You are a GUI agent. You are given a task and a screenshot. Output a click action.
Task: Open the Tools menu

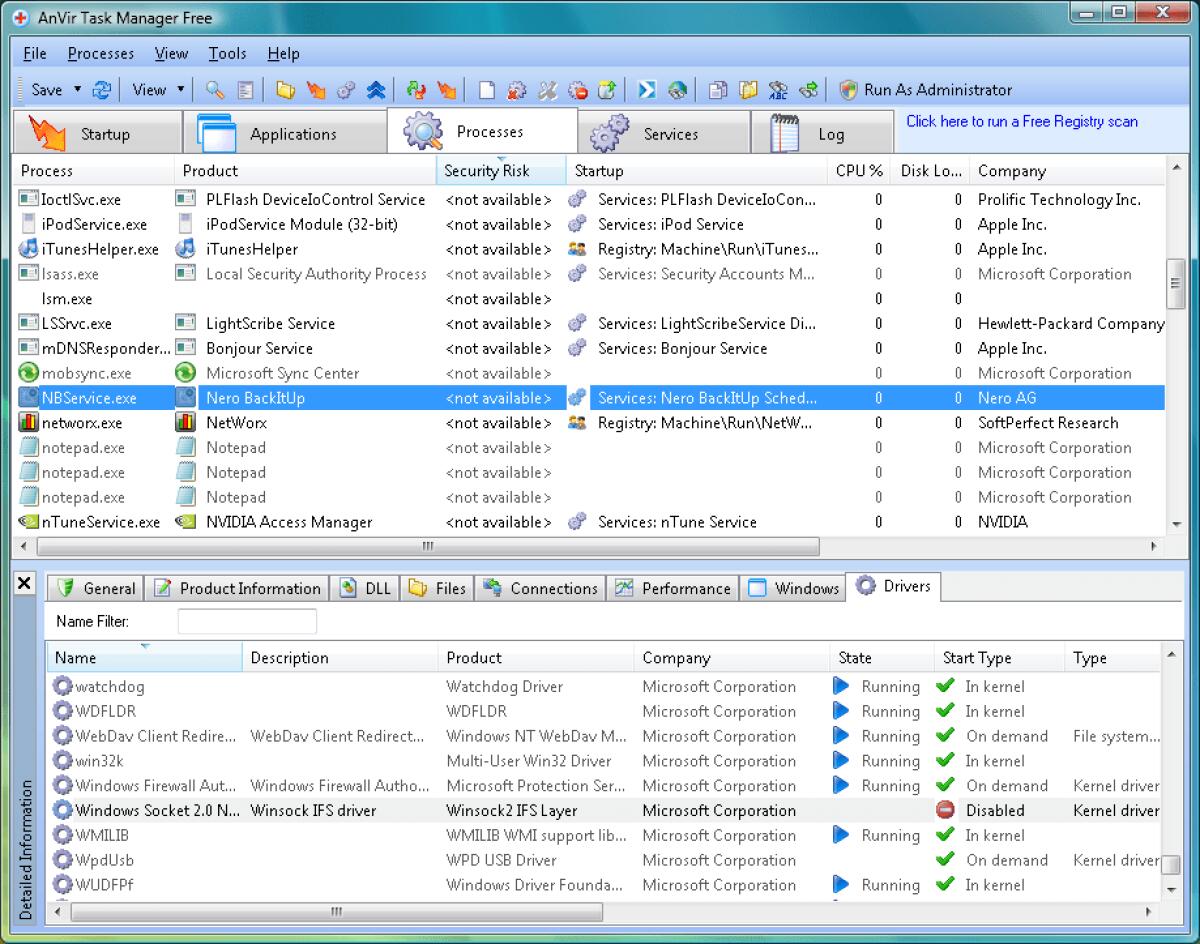227,53
